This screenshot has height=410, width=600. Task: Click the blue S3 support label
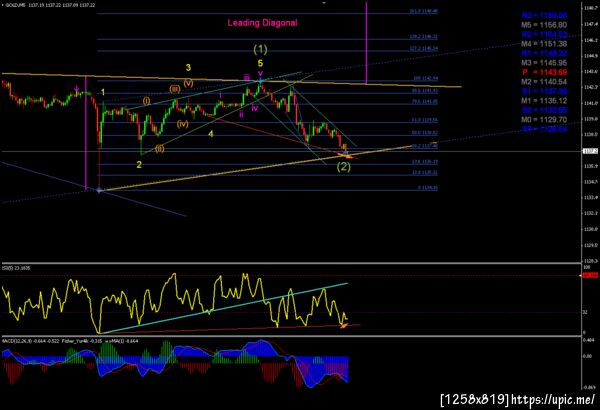pyautogui.click(x=544, y=129)
